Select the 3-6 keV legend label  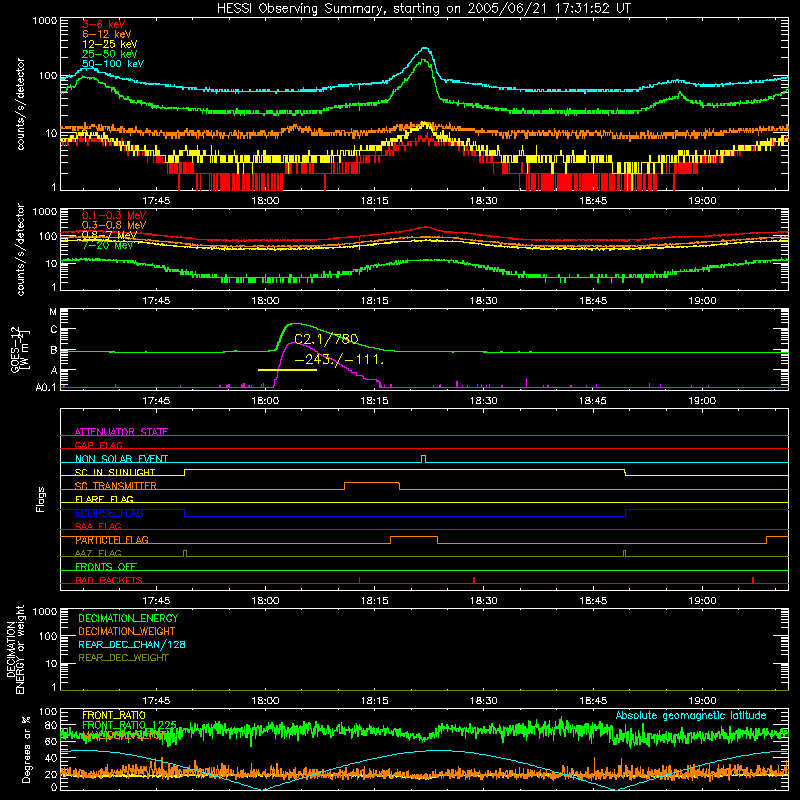click(x=104, y=24)
